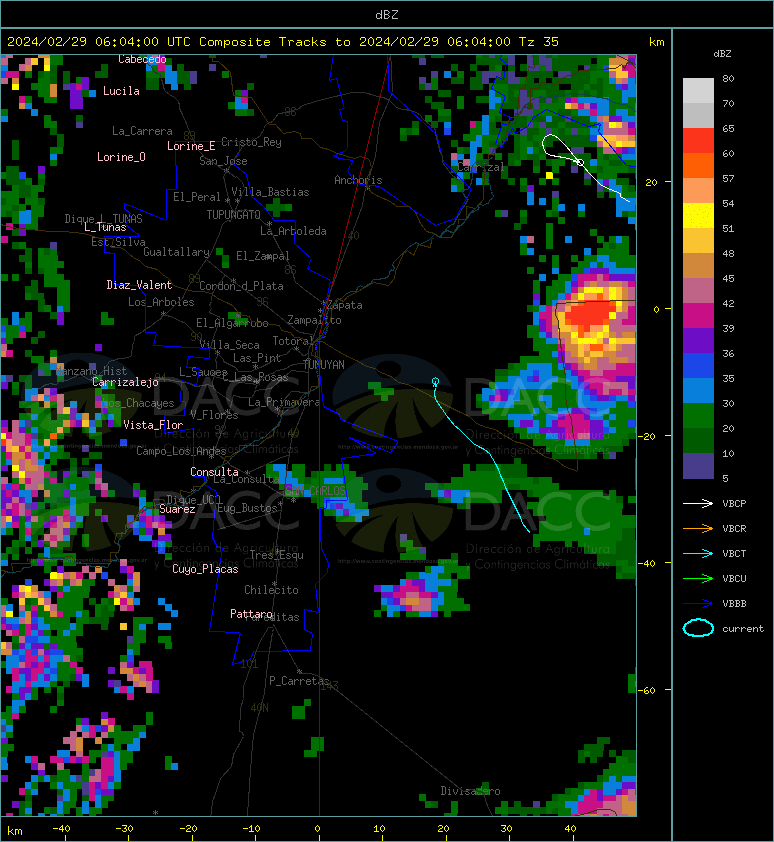The width and height of the screenshot is (774, 842).
Task: Click the Lorine_O location label
Action: [x=121, y=157]
